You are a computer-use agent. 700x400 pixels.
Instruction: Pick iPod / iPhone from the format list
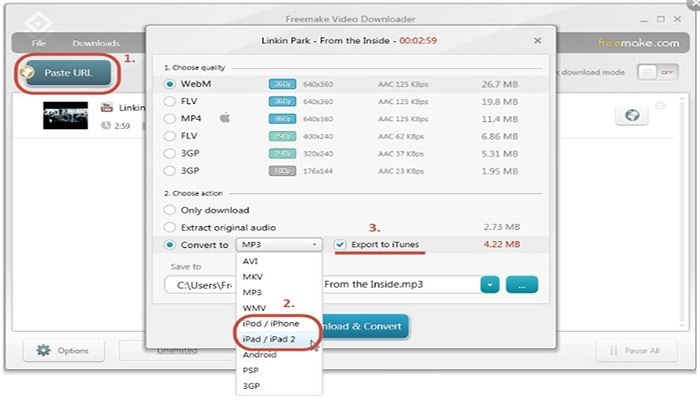click(279, 324)
